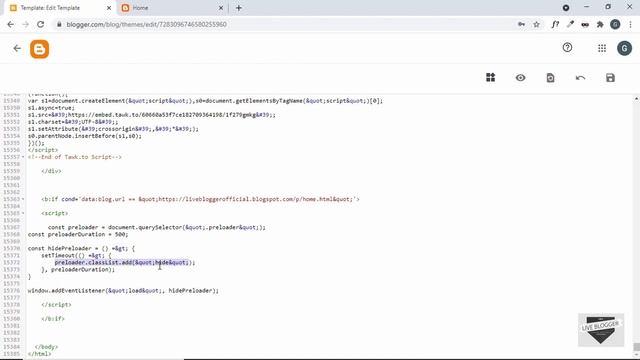This screenshot has height=360, width=640.
Task: Click the closing </html> tag line
Action: click(x=40, y=354)
